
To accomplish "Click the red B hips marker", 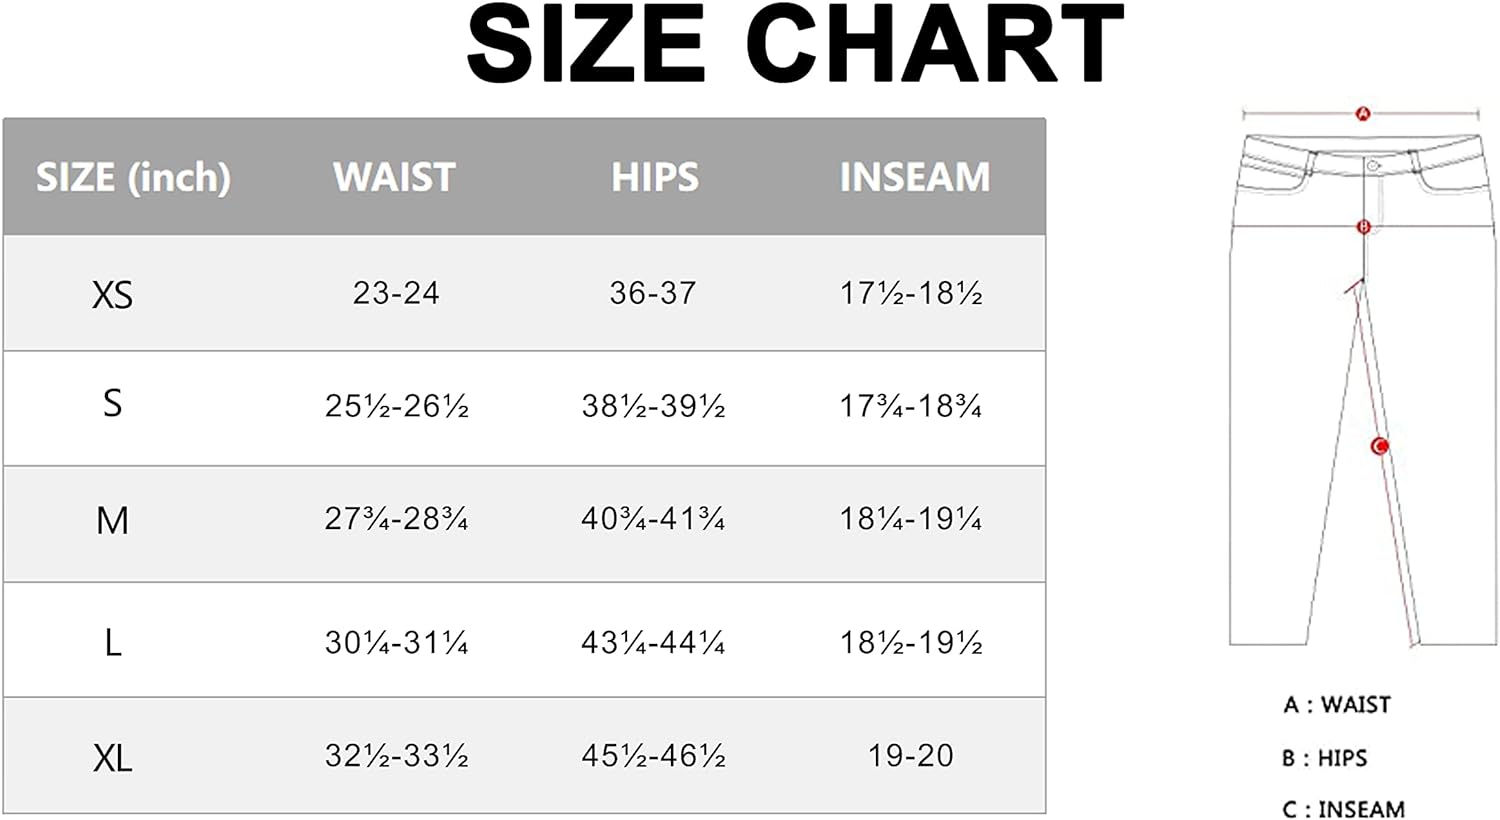I will 1363,228.
